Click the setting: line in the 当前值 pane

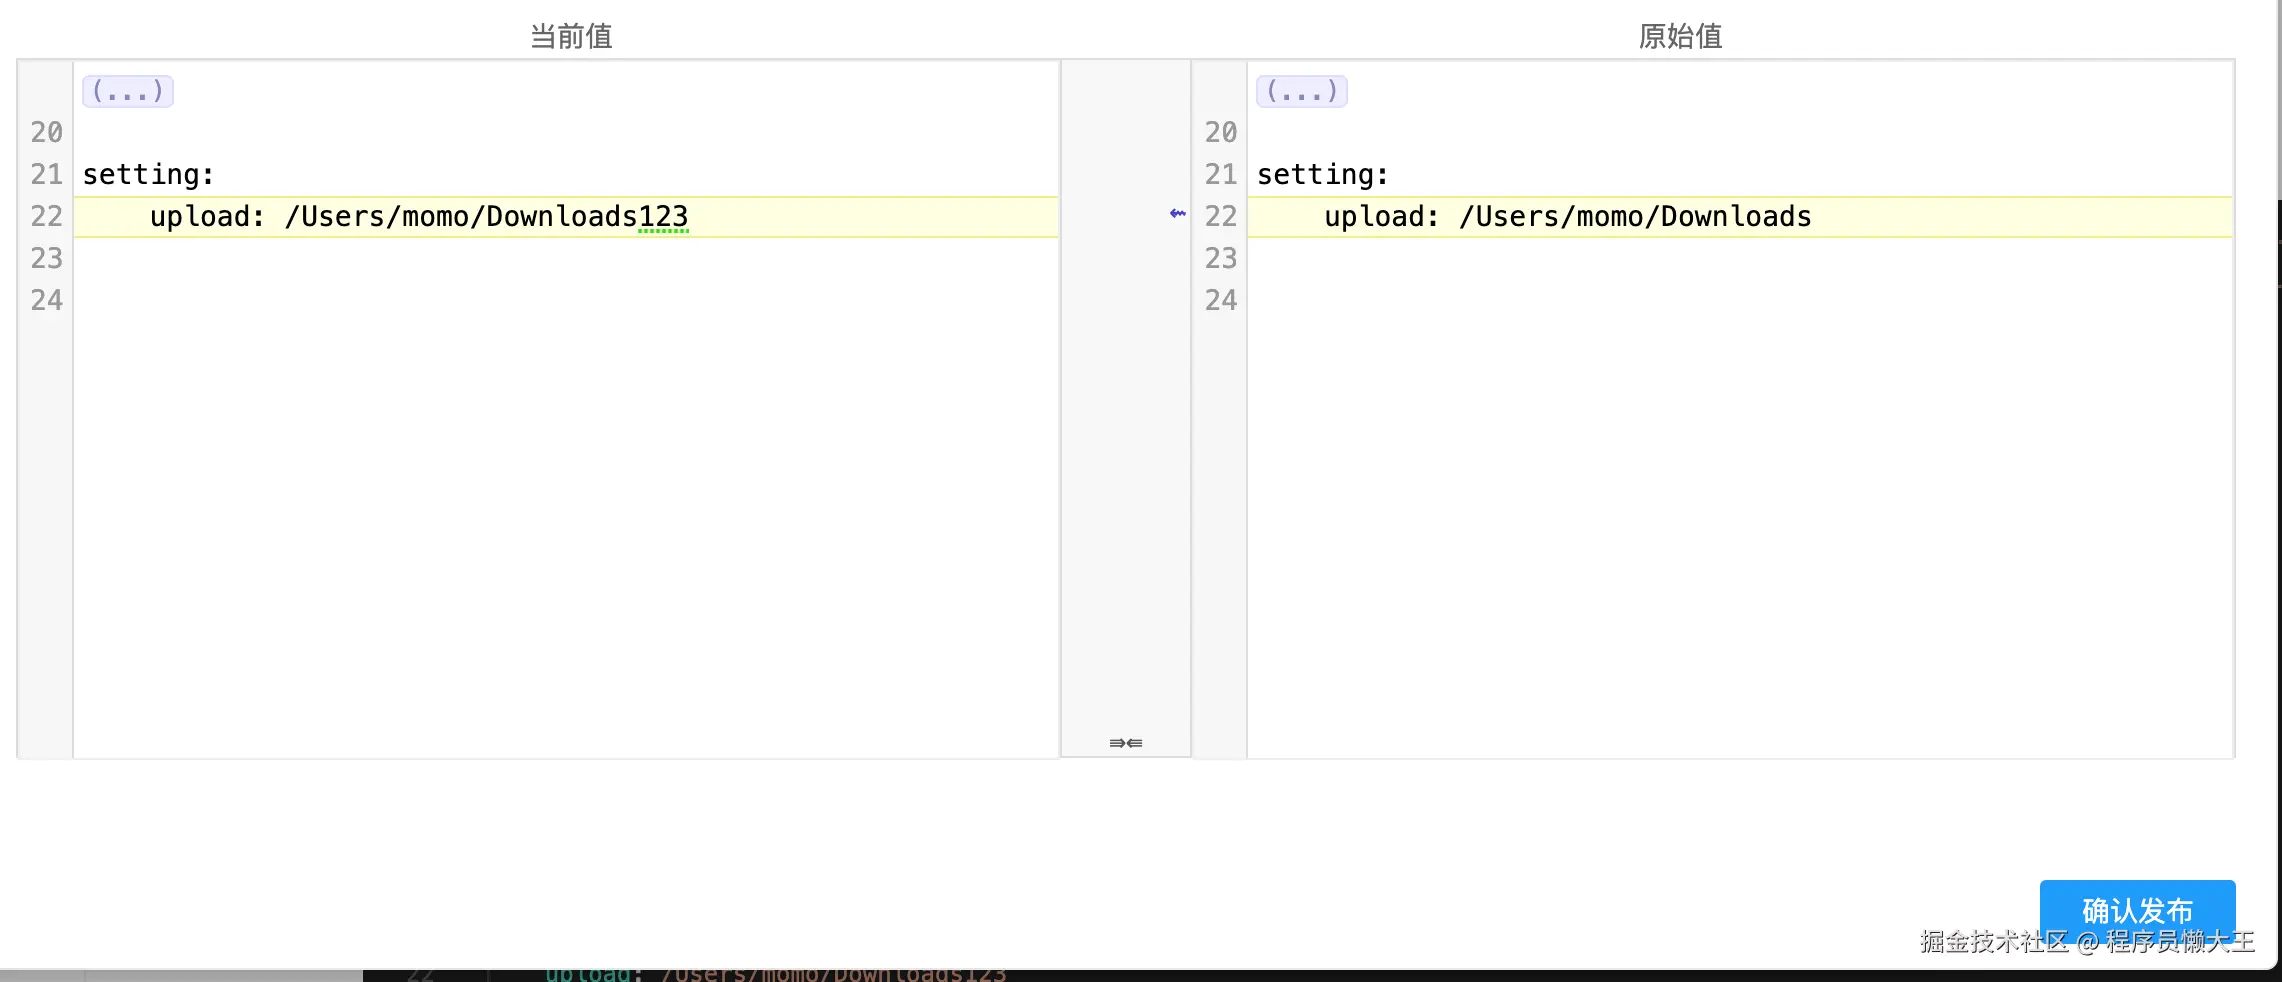[x=148, y=174]
